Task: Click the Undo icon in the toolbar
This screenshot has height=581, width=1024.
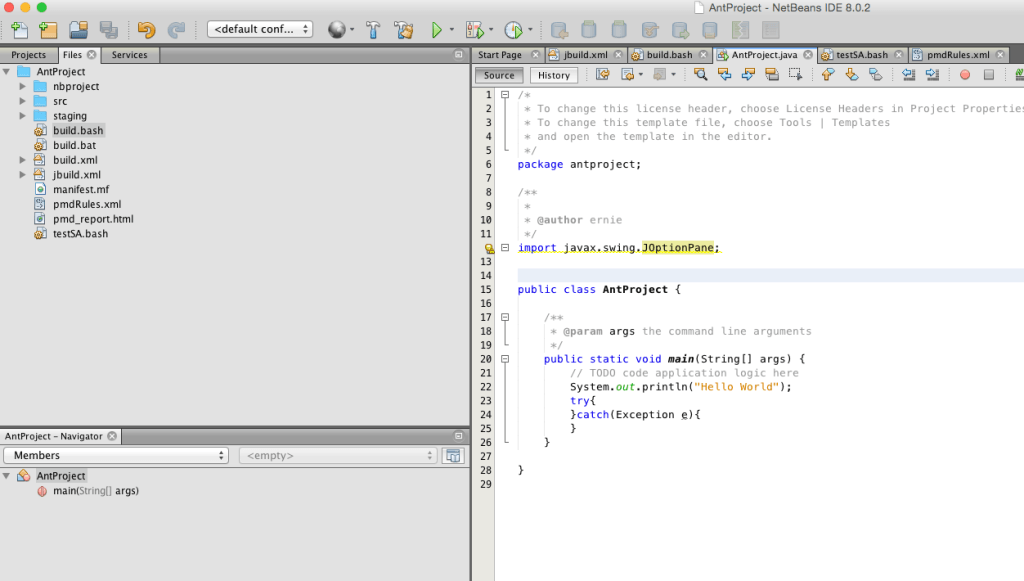Action: pyautogui.click(x=145, y=28)
